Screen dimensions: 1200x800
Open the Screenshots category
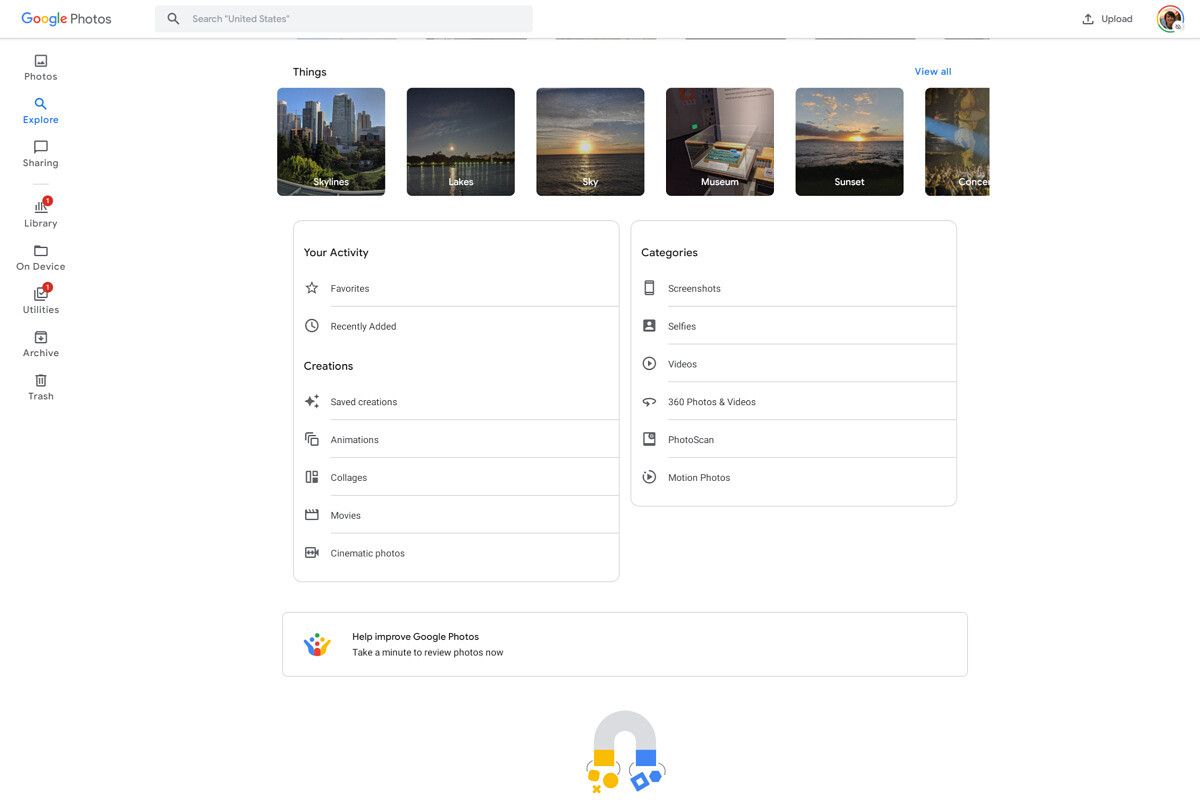pyautogui.click(x=693, y=288)
